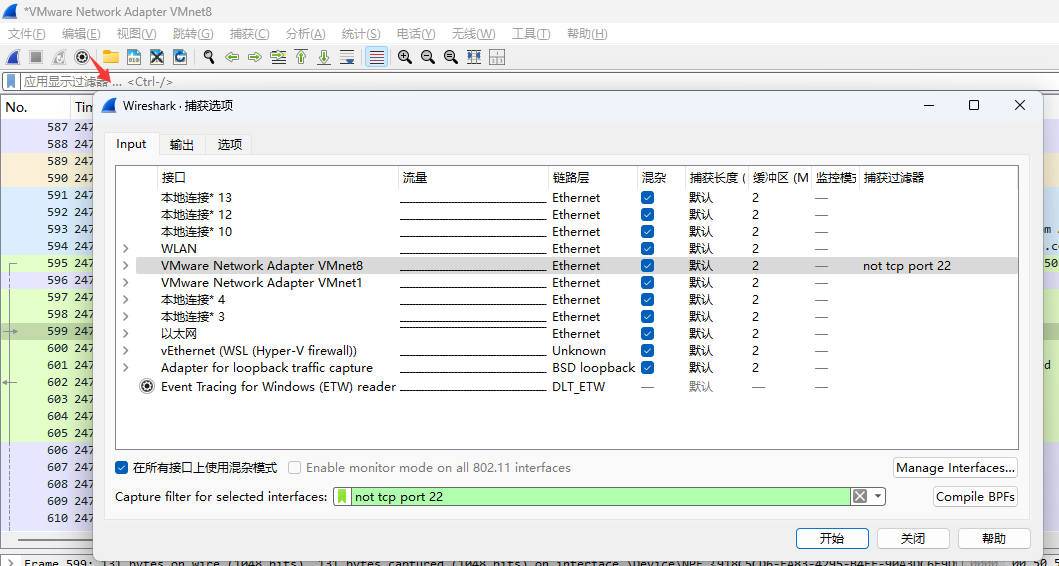The image size is (1059, 566).
Task: Uncheck promiscuous for vEthernet WSL interface
Action: click(647, 351)
